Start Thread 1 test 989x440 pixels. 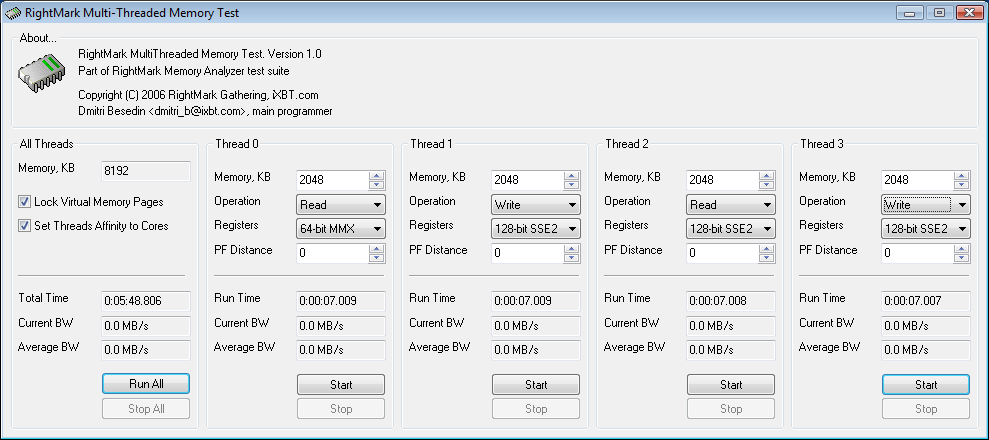click(x=535, y=385)
